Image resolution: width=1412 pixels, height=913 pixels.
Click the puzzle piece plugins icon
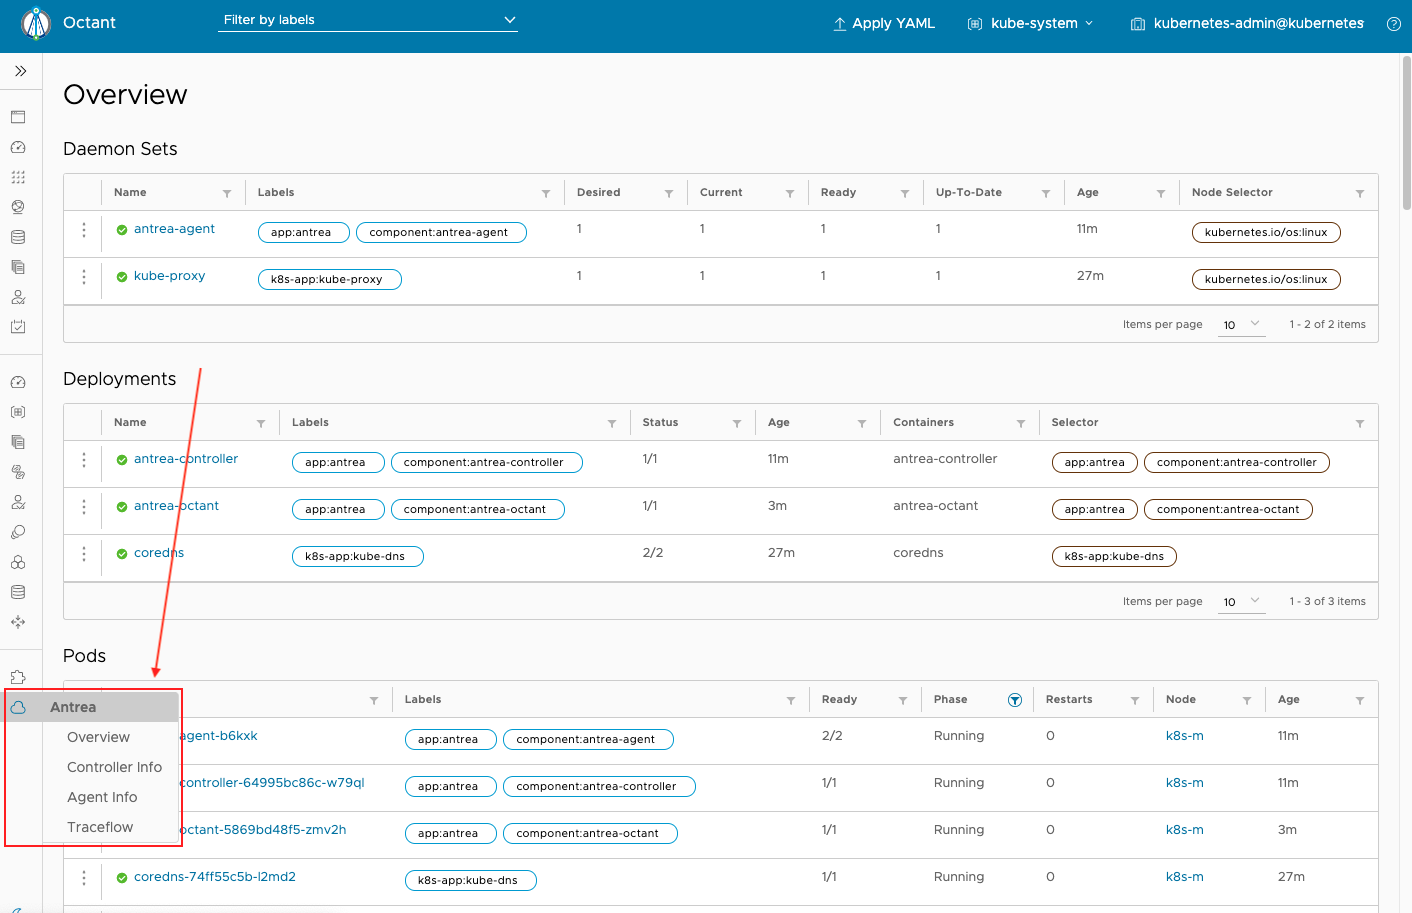pos(18,677)
